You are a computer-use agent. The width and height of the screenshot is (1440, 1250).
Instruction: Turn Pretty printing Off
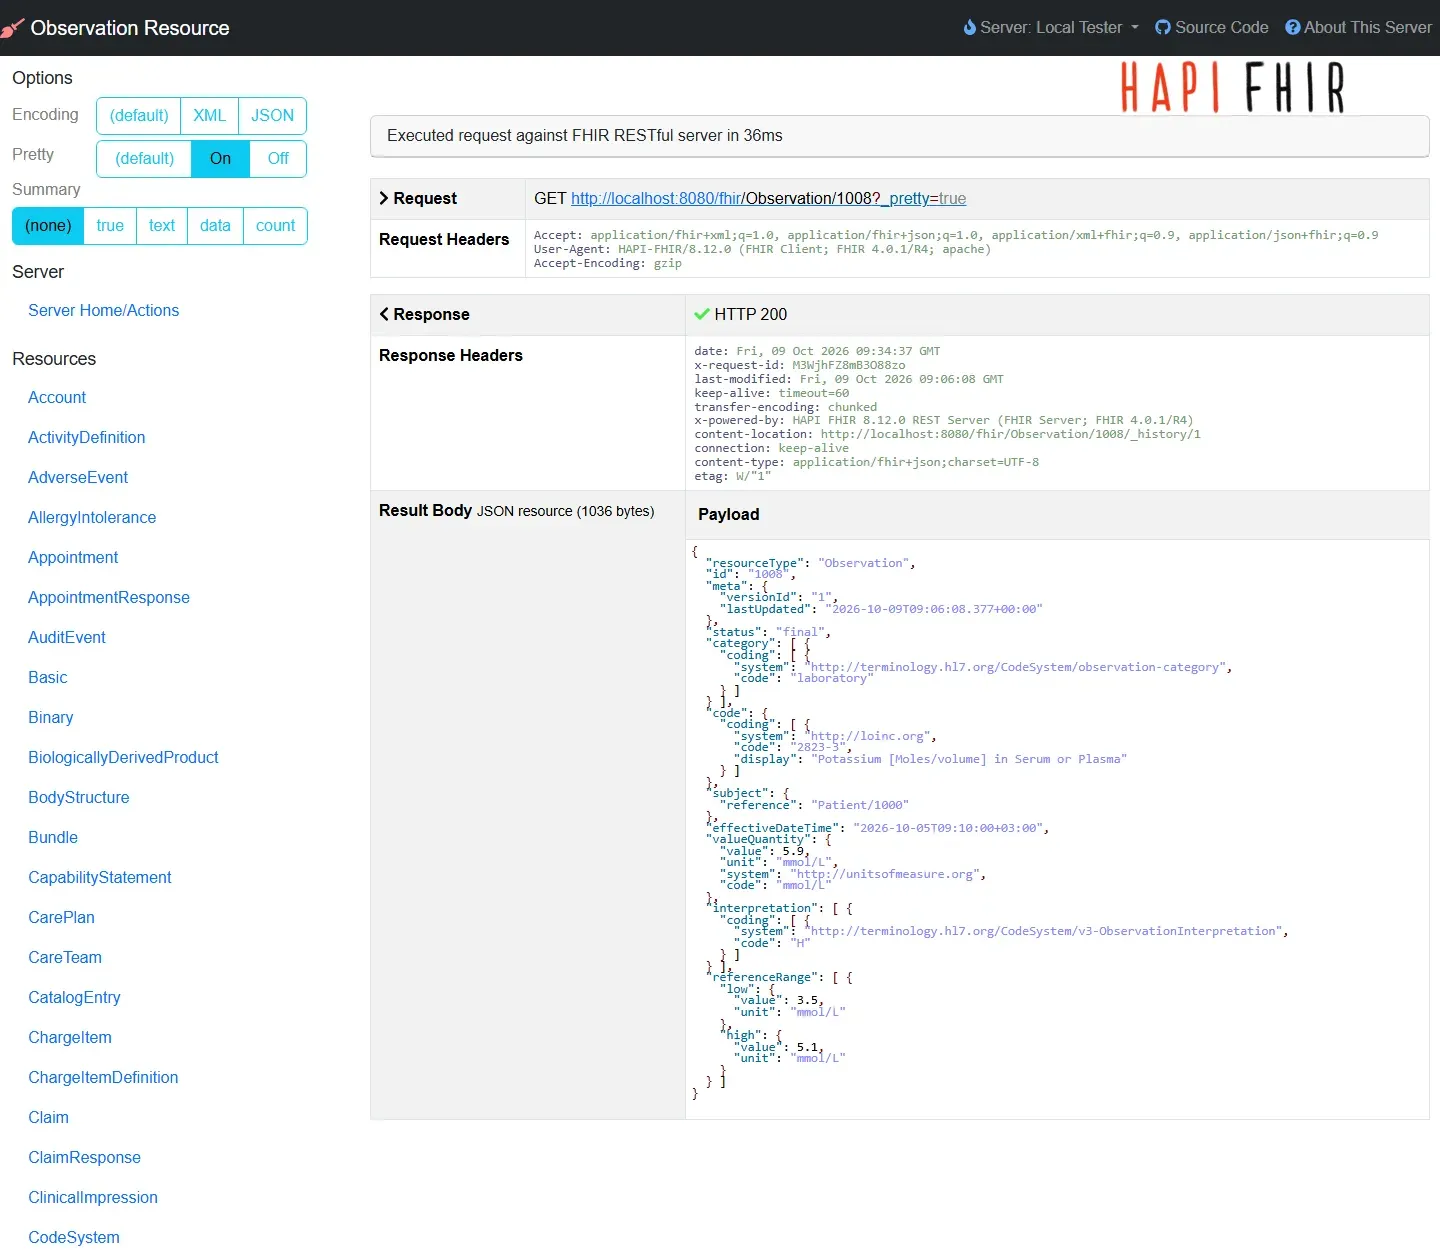(278, 159)
